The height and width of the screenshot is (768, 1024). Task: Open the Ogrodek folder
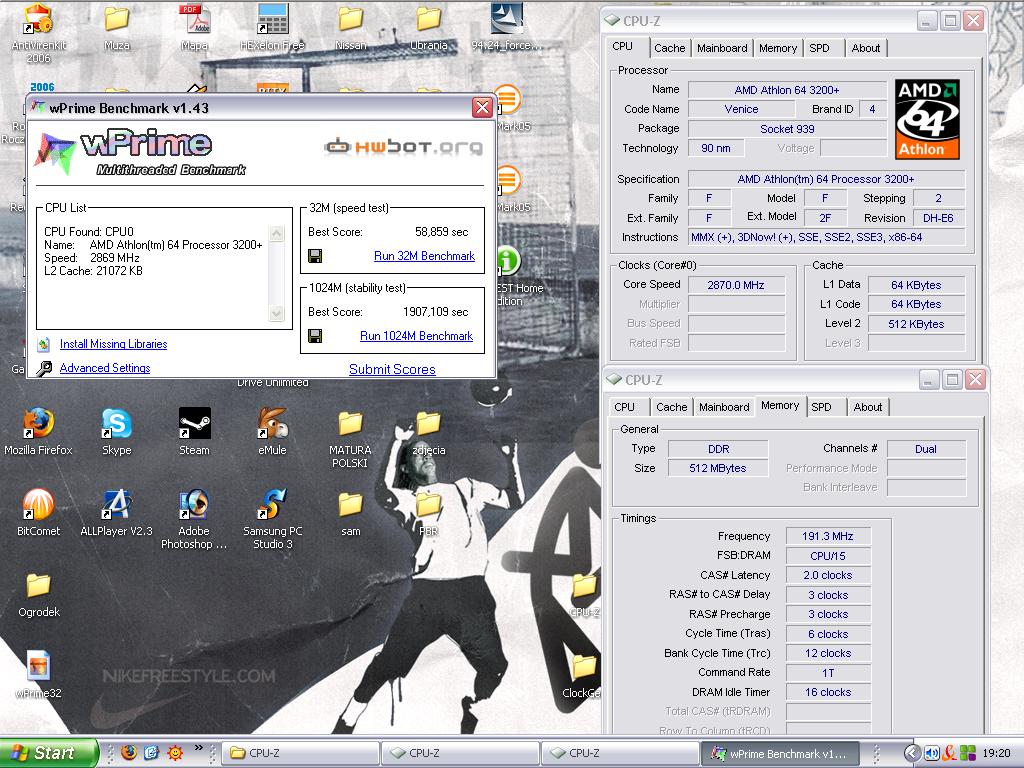pos(38,586)
